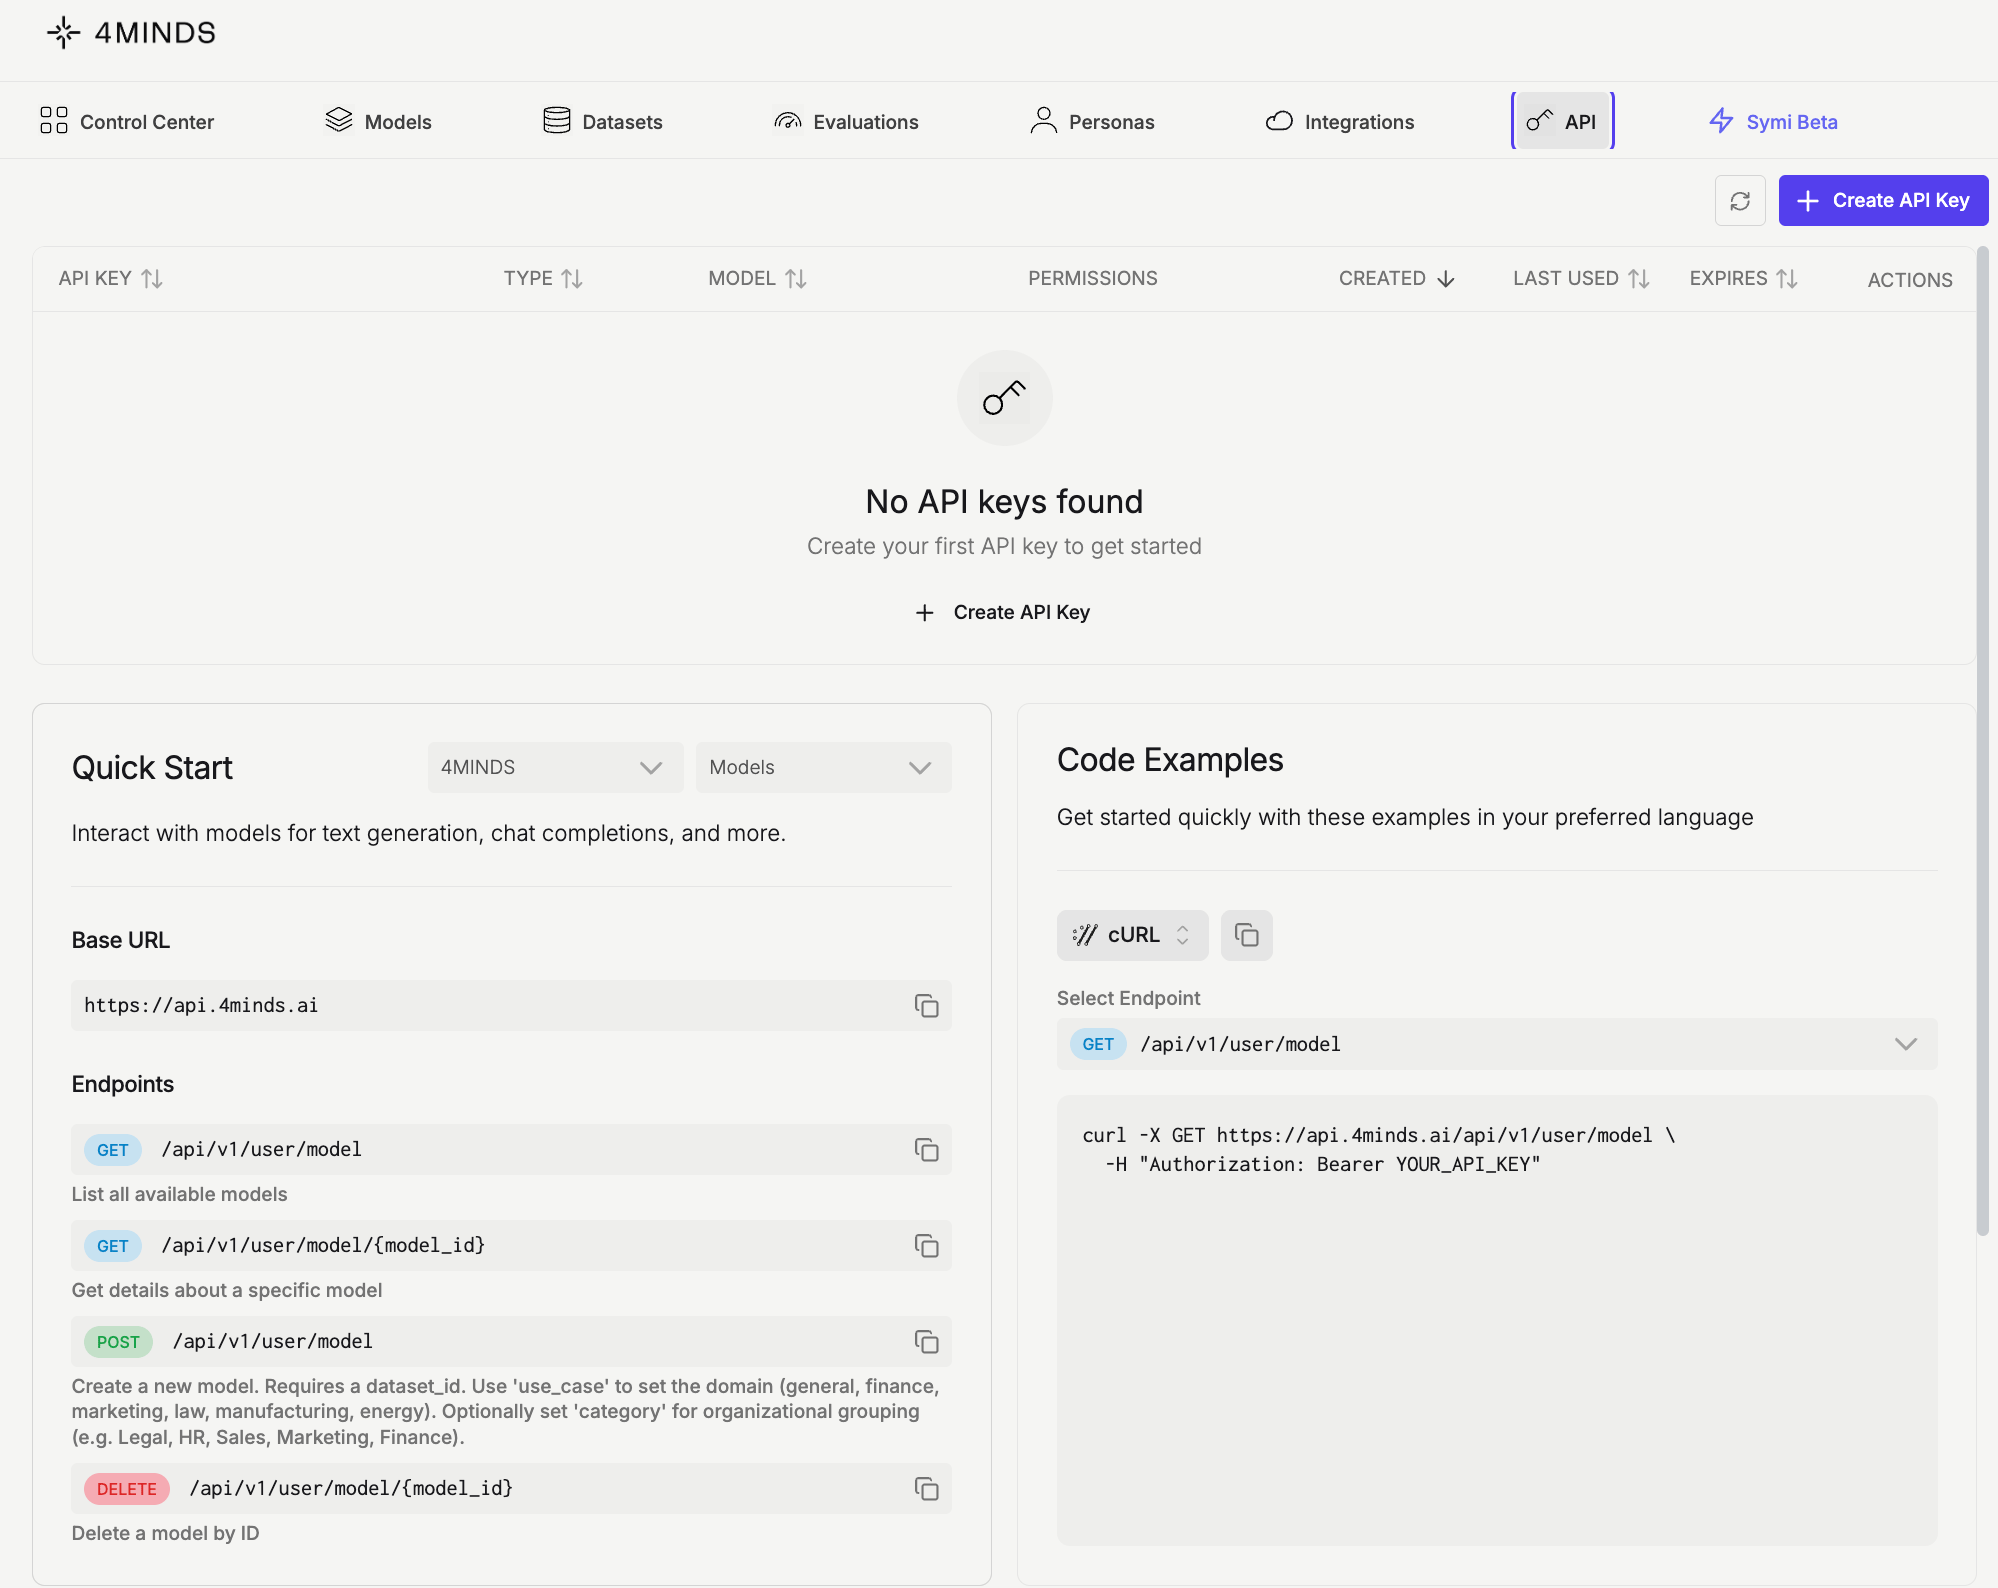Click the POST method badge
The height and width of the screenshot is (1588, 1998).
pyautogui.click(x=118, y=1342)
